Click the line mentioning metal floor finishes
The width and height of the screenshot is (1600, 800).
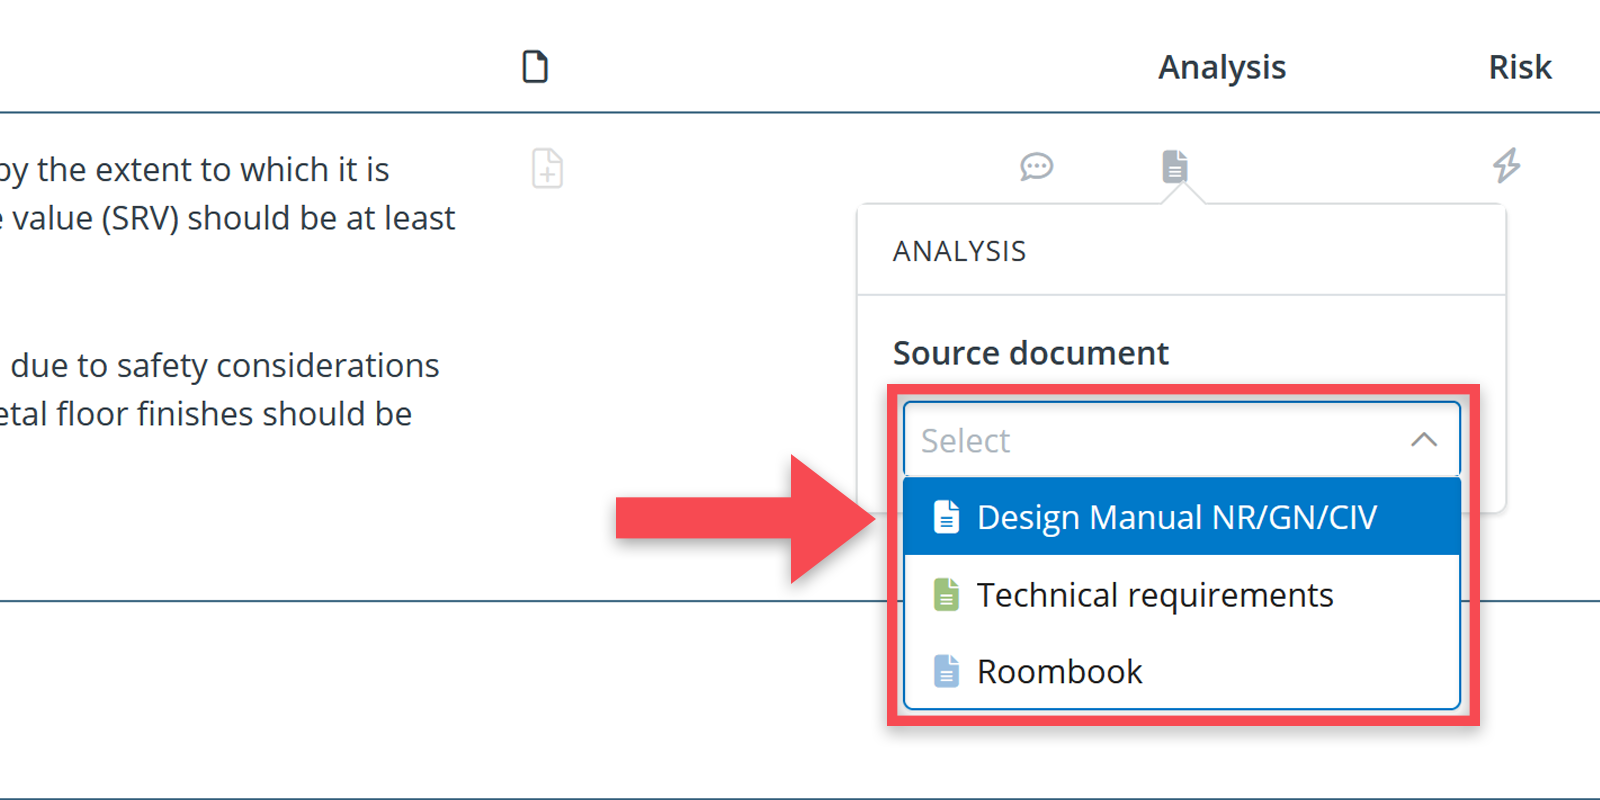point(205,414)
